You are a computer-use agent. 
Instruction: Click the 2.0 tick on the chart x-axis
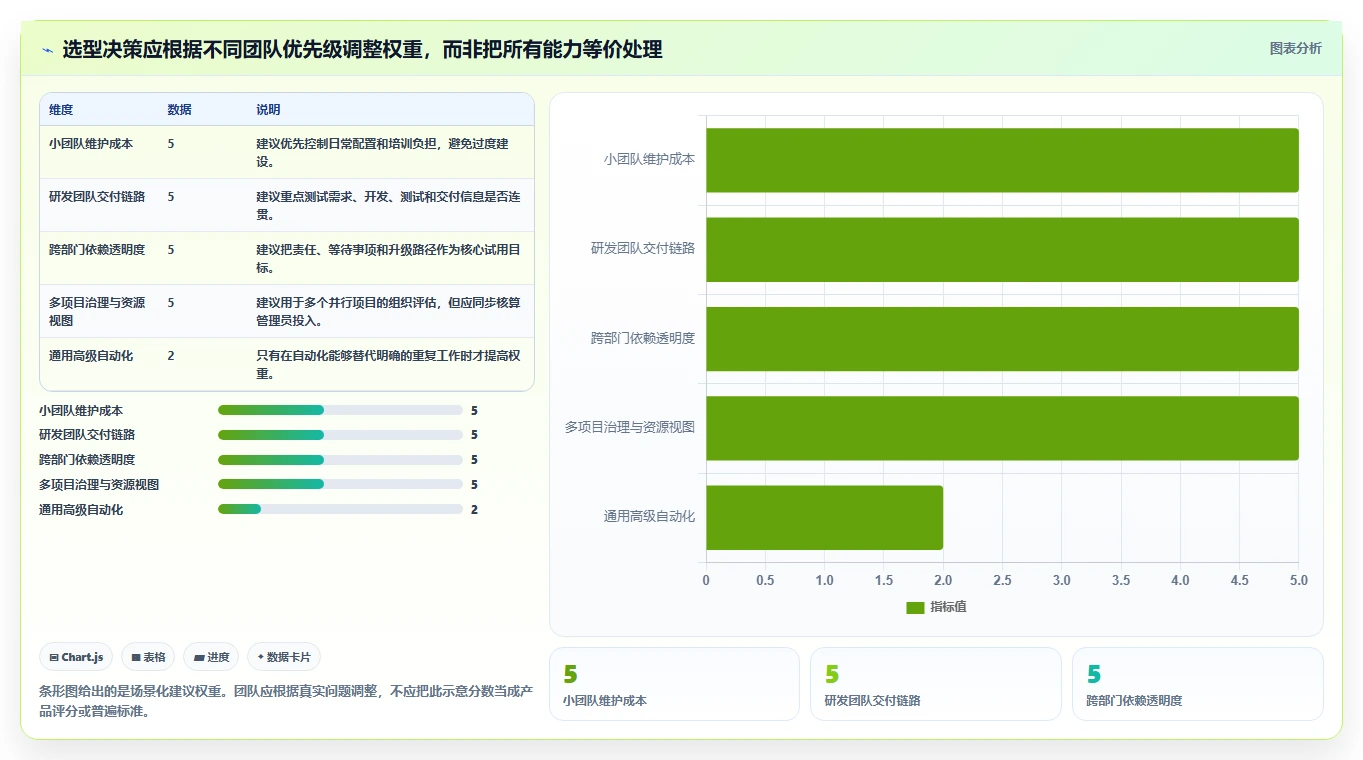(x=943, y=580)
